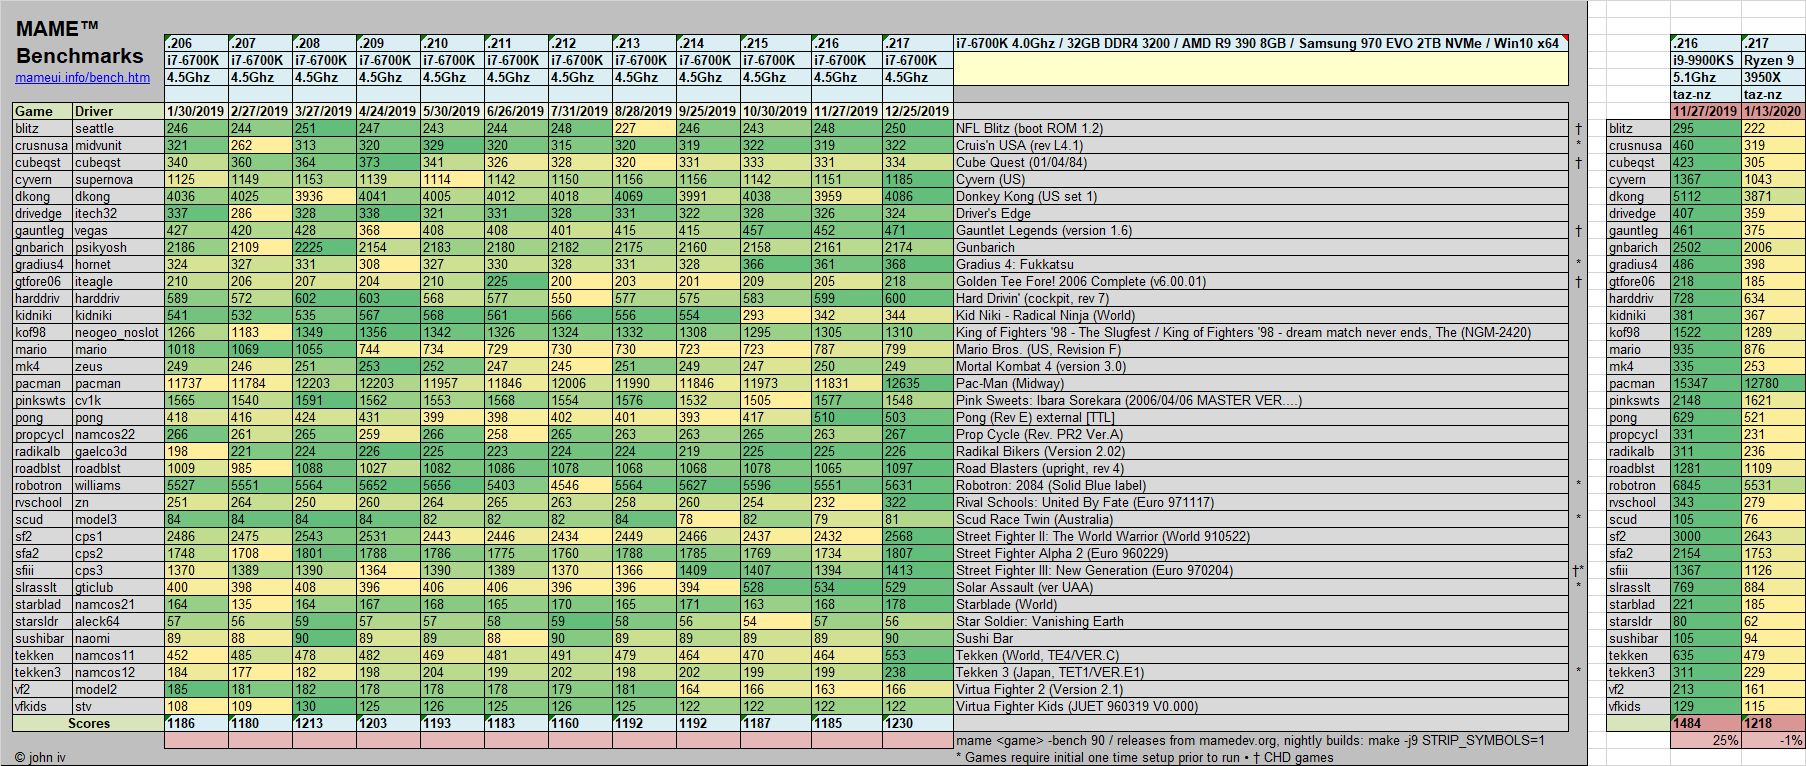The width and height of the screenshot is (1806, 766).
Task: Select the score total 1484
Action: 1705,723
